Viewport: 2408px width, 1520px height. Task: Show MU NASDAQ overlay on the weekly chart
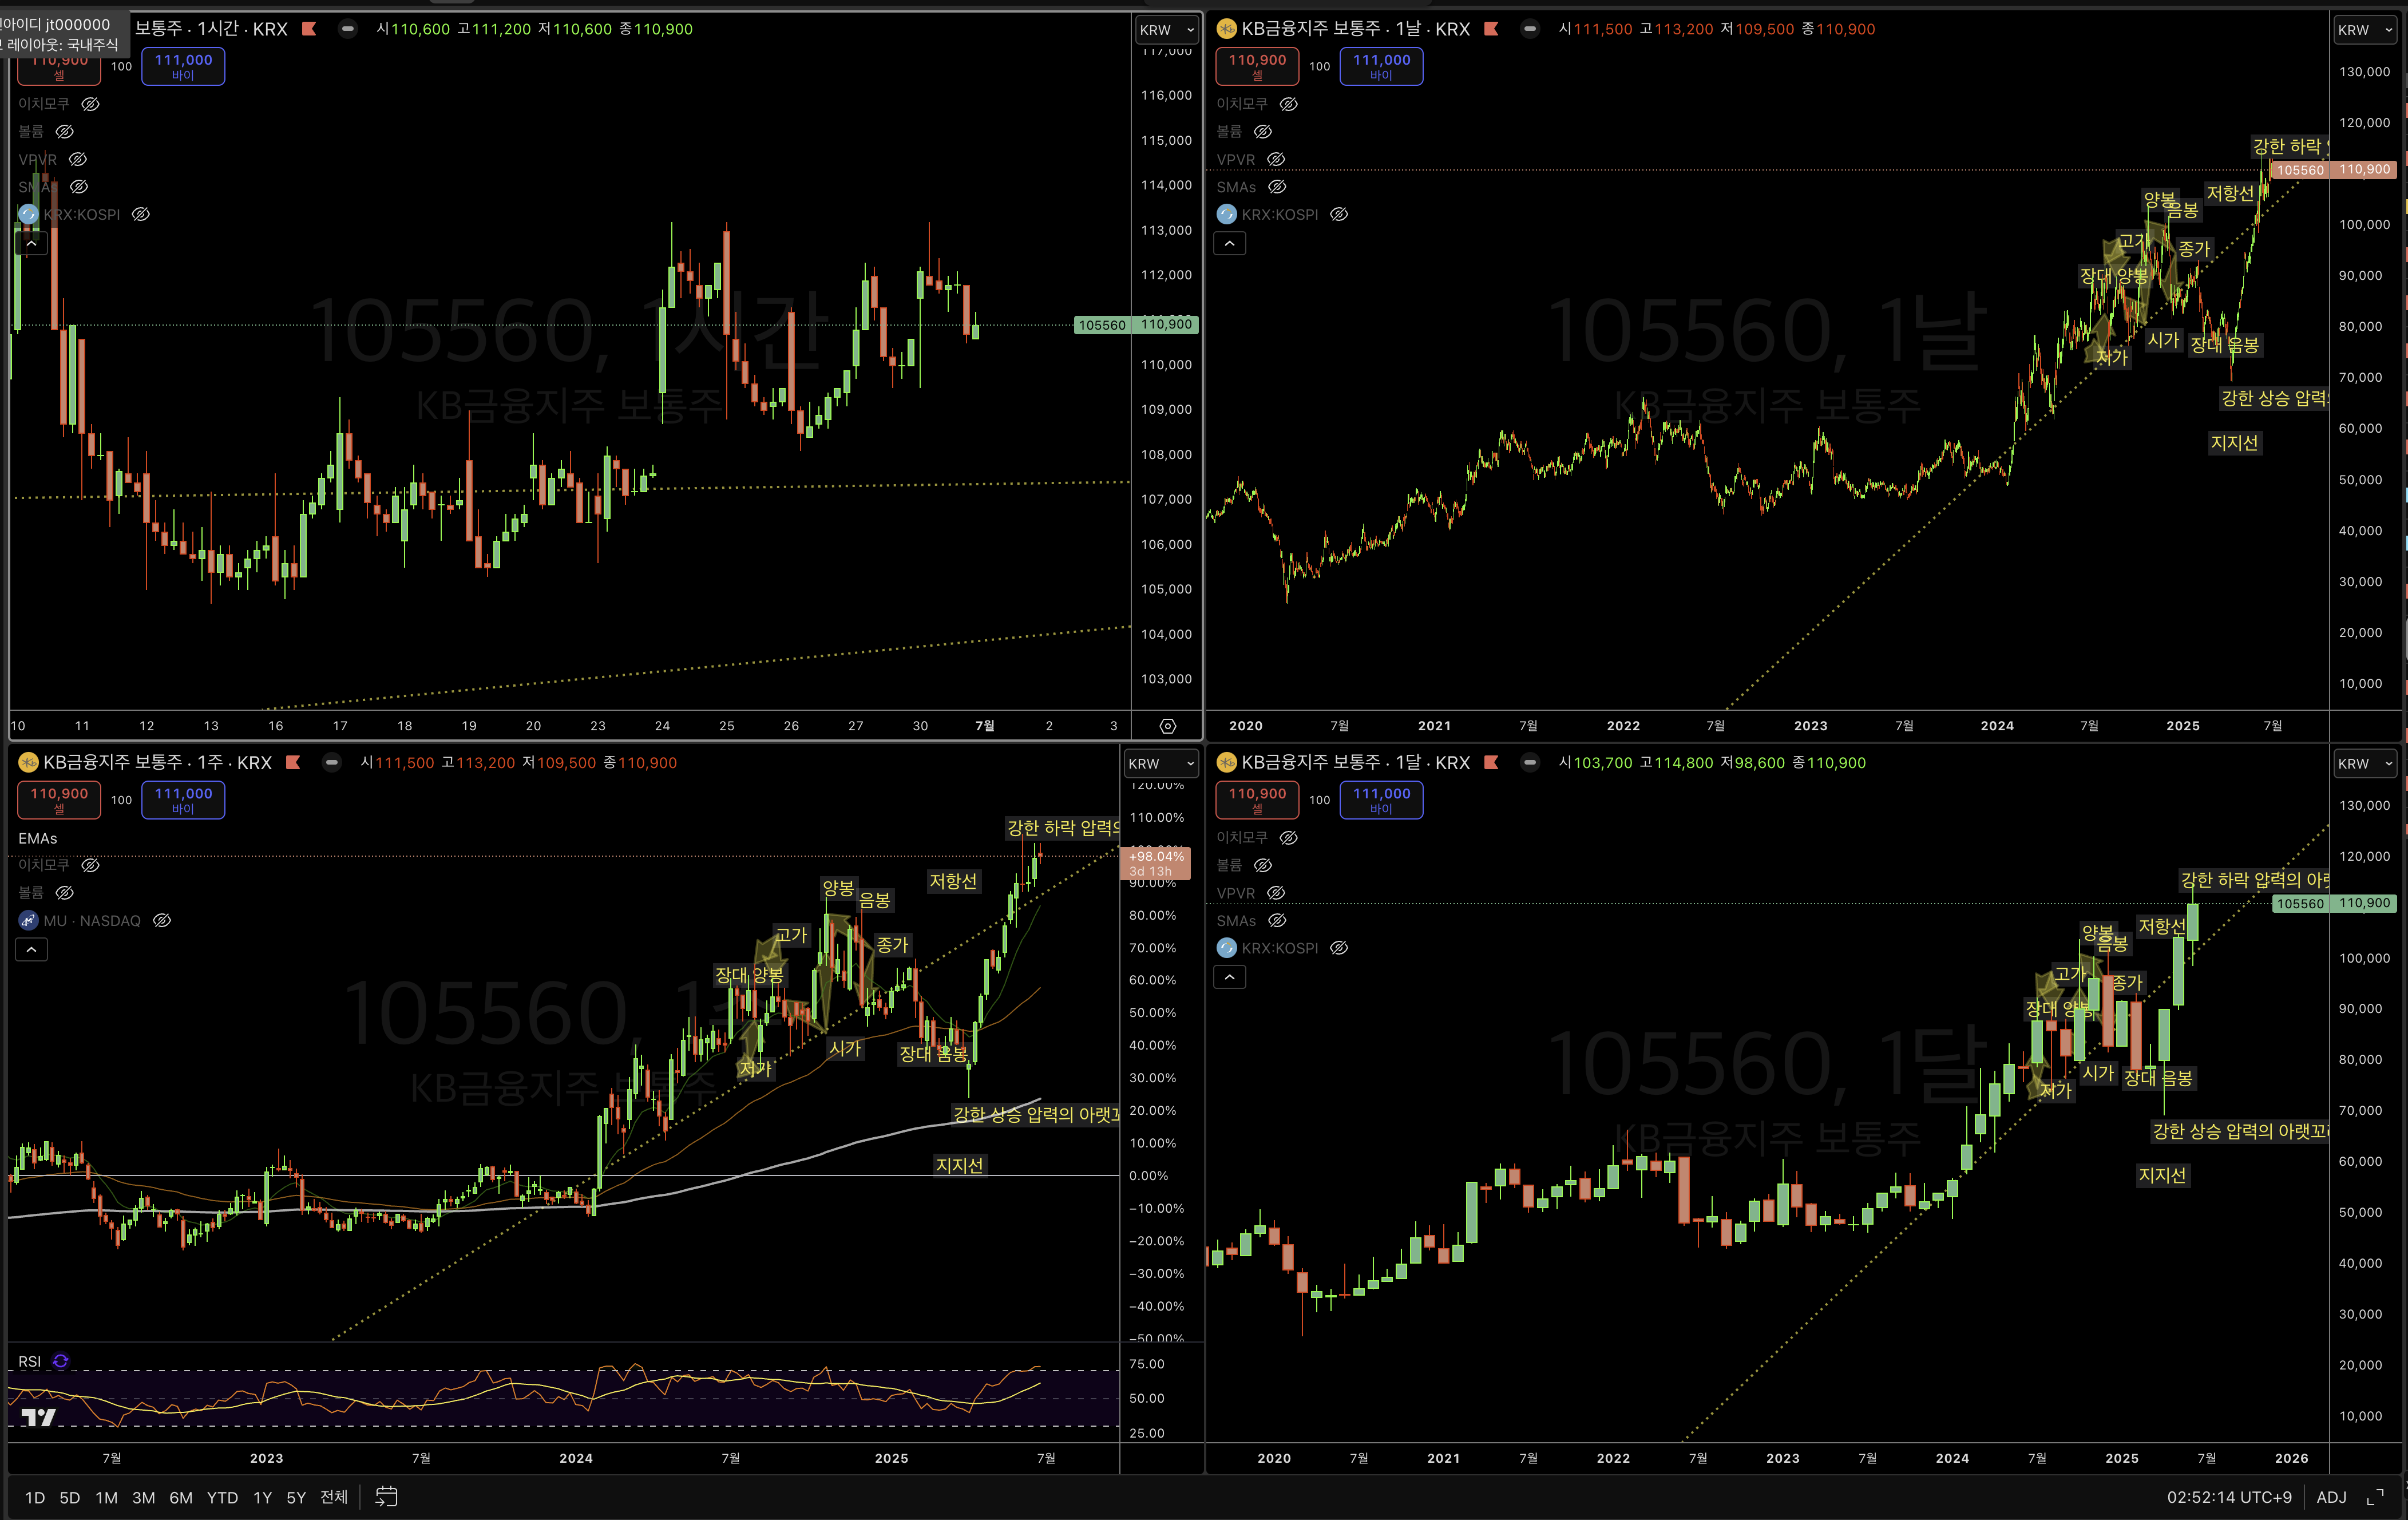click(x=161, y=920)
